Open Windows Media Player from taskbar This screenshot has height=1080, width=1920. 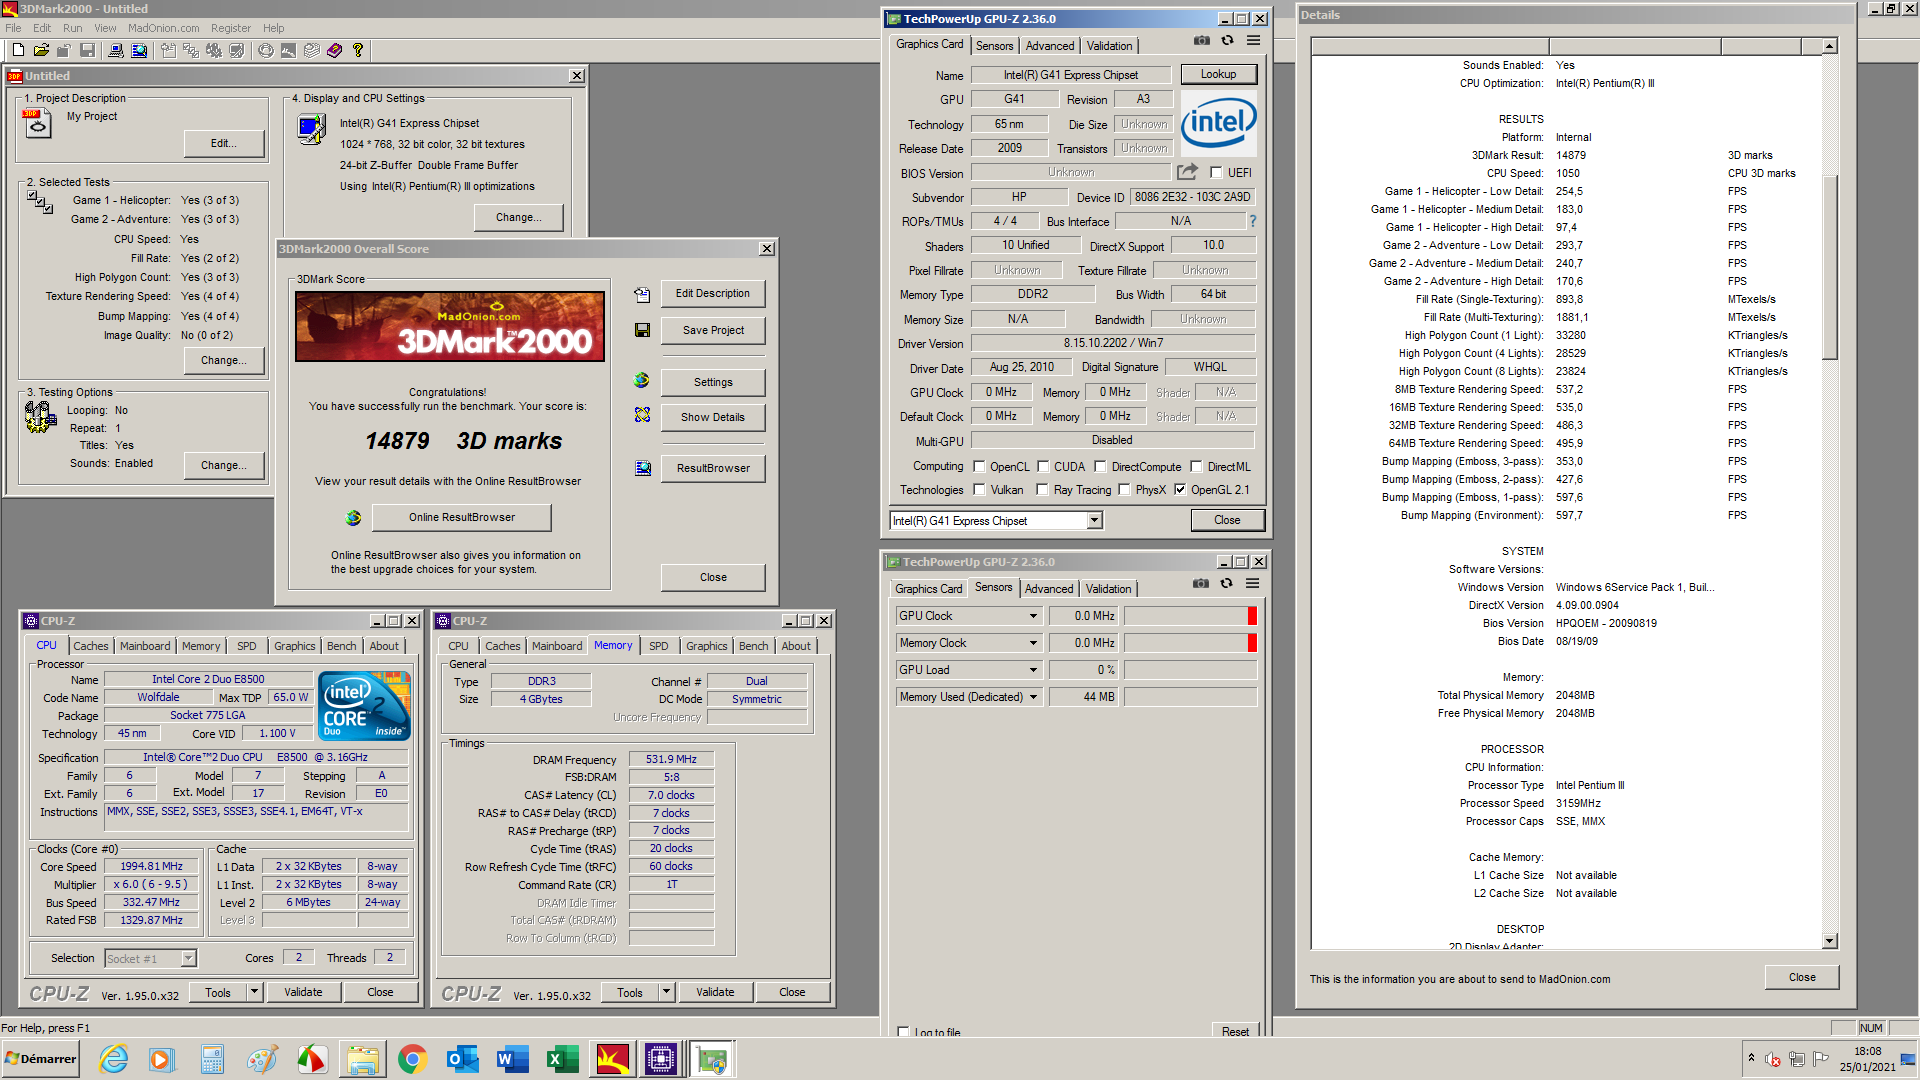(x=161, y=1059)
